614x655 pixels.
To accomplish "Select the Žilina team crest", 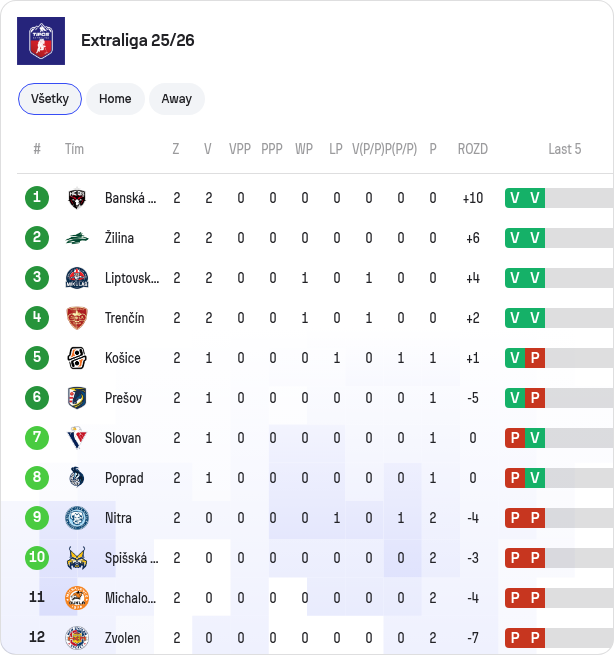I will (77, 238).
